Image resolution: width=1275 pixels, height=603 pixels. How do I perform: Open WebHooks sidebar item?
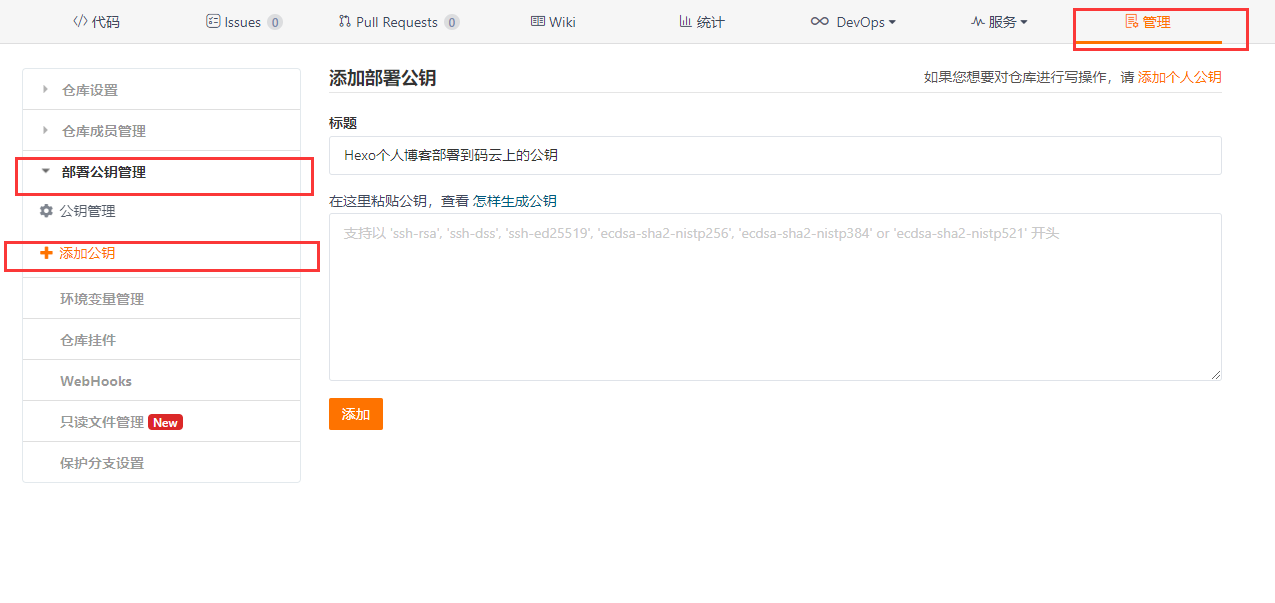161,380
